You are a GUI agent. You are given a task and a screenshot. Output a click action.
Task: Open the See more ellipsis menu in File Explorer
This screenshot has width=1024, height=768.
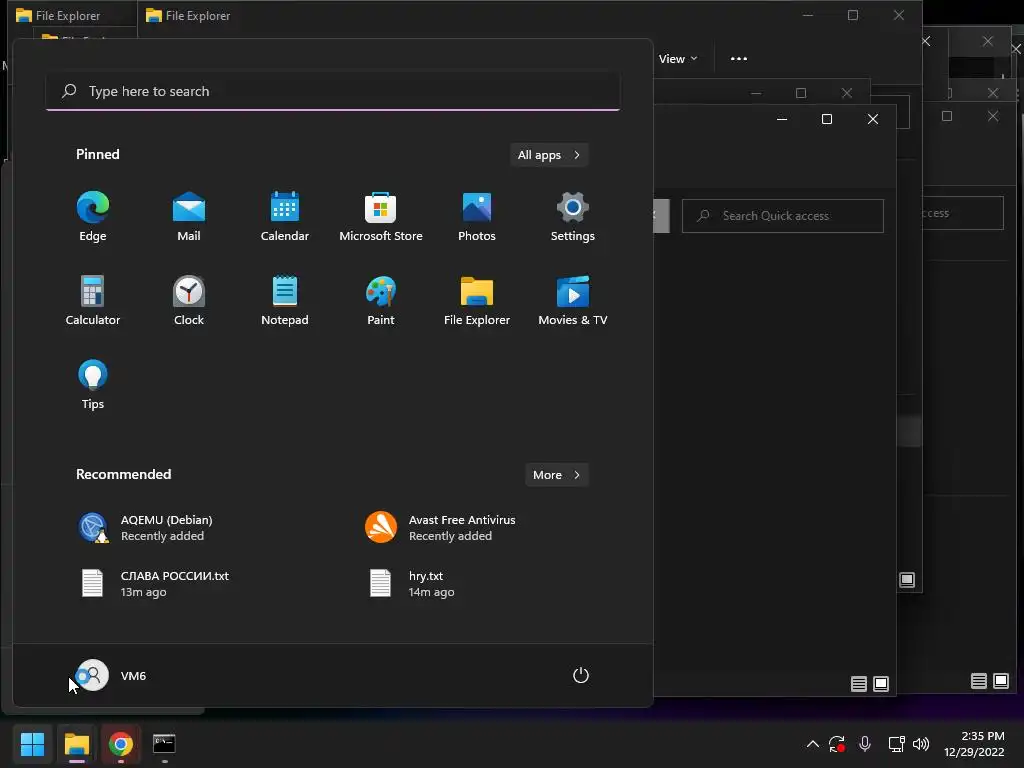point(739,59)
